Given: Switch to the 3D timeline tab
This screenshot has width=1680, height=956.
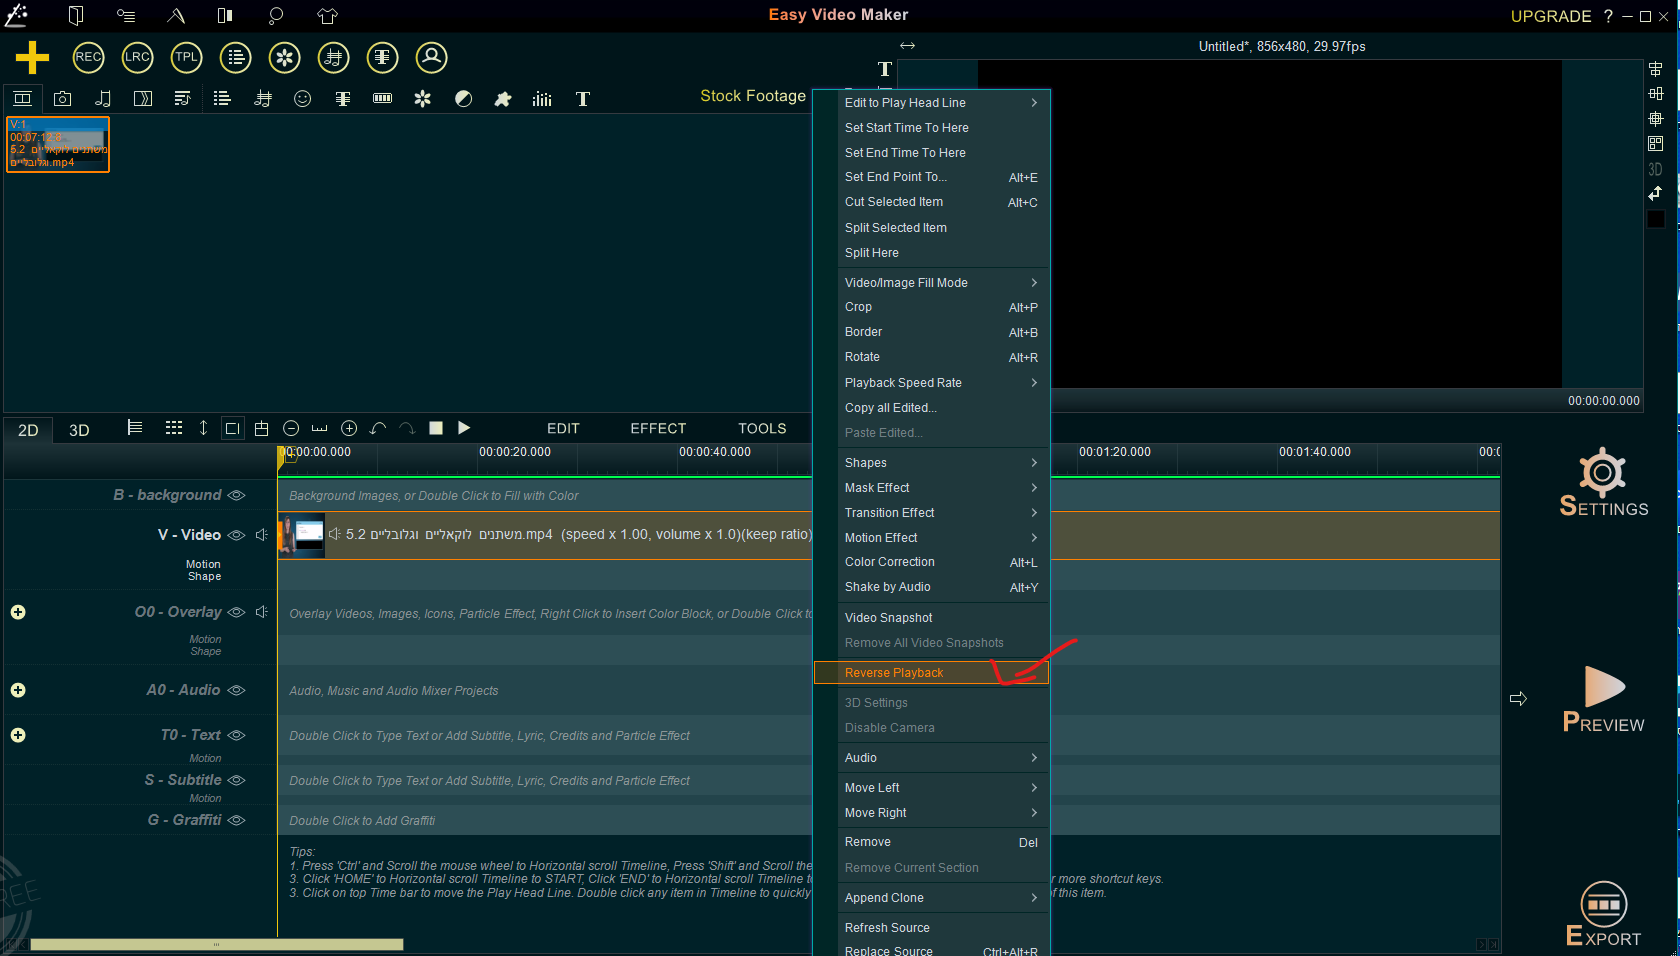Looking at the screenshot, I should (79, 430).
